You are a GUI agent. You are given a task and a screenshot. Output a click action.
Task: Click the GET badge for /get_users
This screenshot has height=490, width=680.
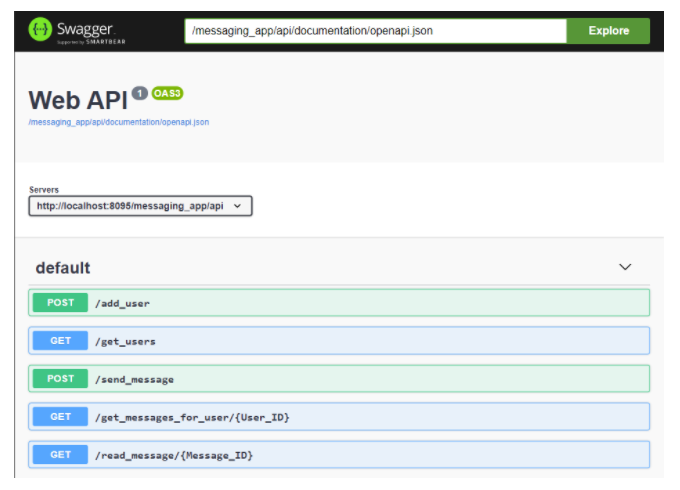[60, 341]
